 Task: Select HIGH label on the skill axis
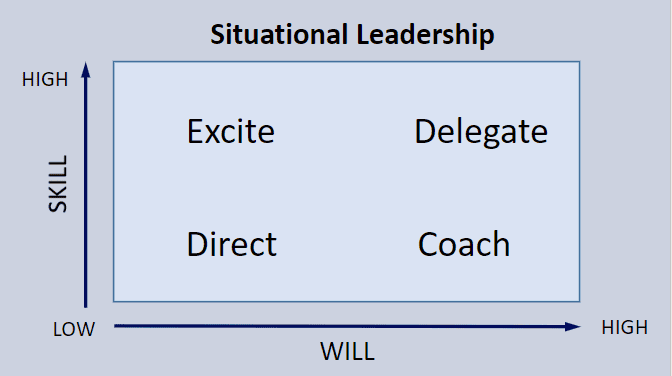coord(45,80)
